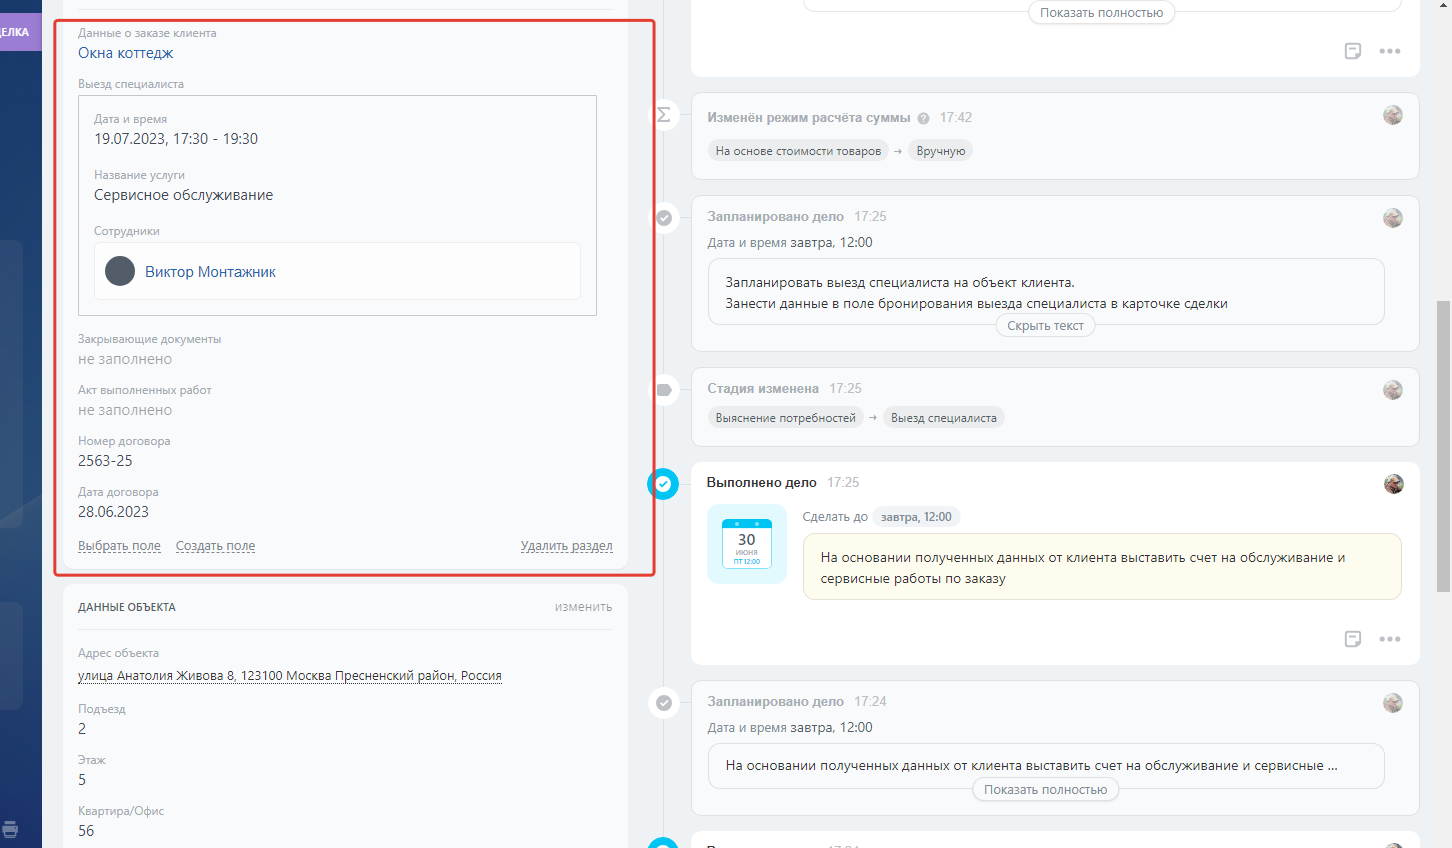
Task: Expand 17:24 entry with Показать полностью
Action: tap(1045, 790)
